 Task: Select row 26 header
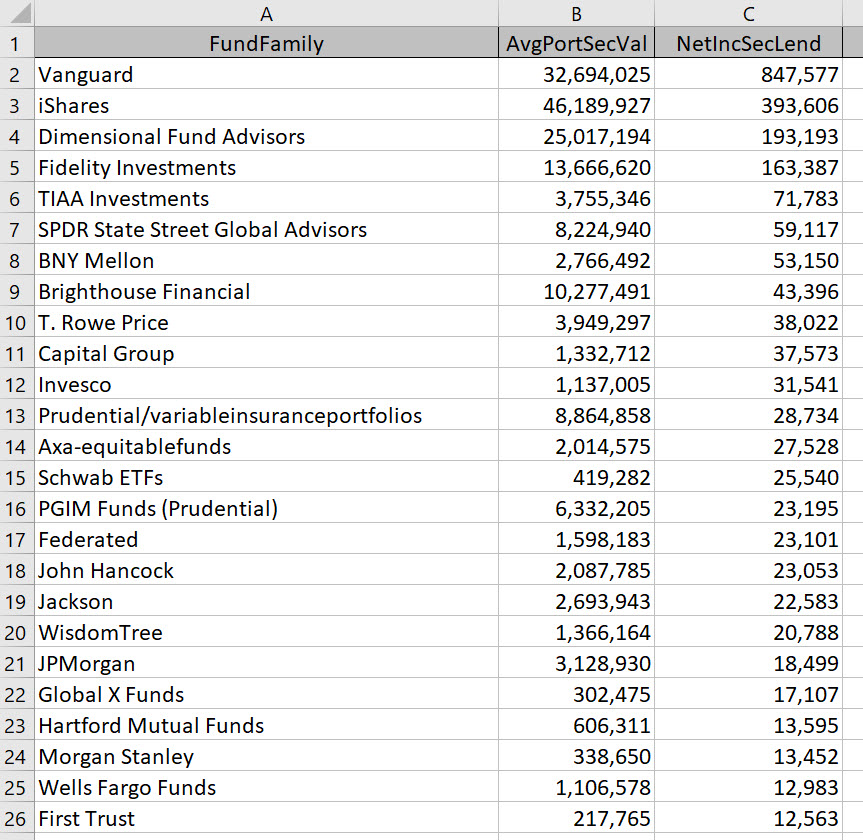(17, 819)
